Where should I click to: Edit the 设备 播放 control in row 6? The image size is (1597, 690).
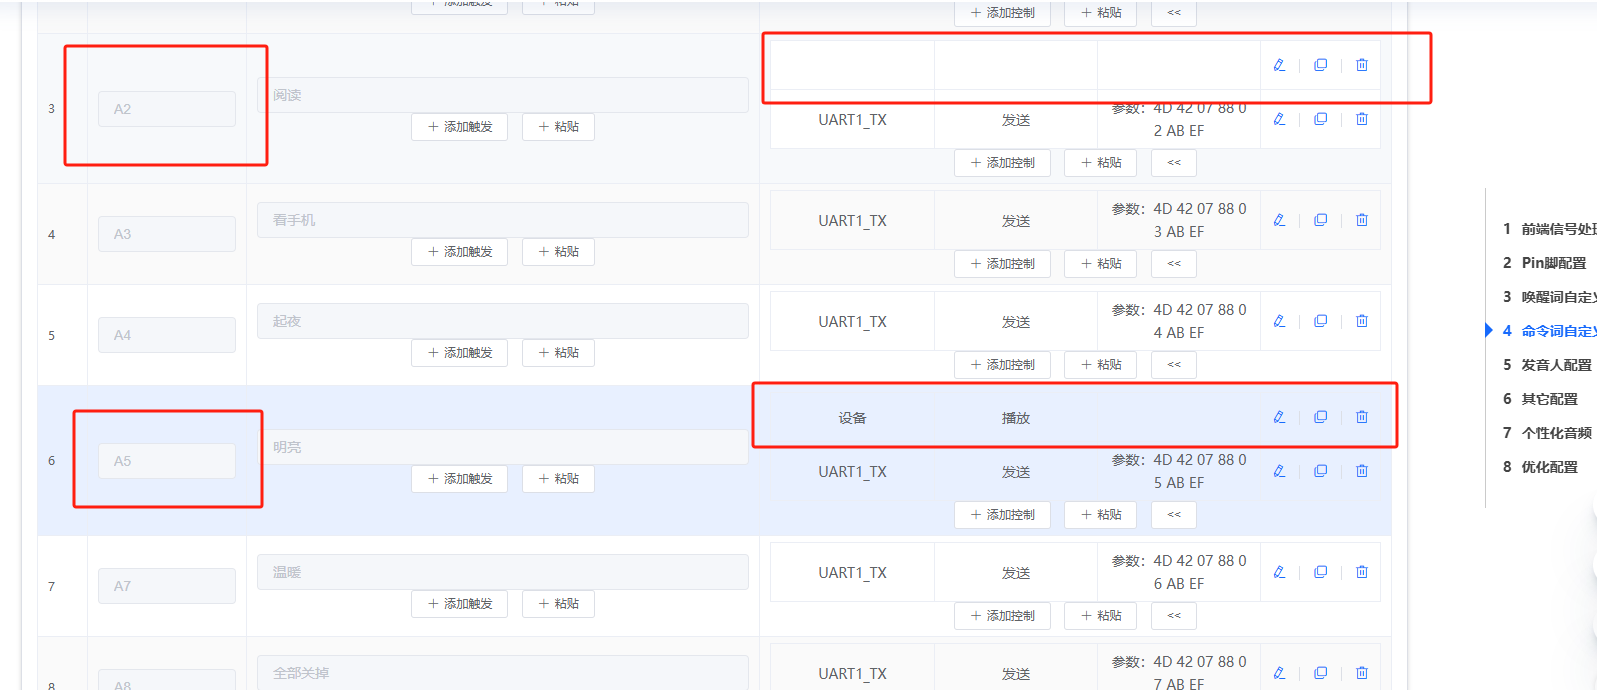click(x=1279, y=417)
